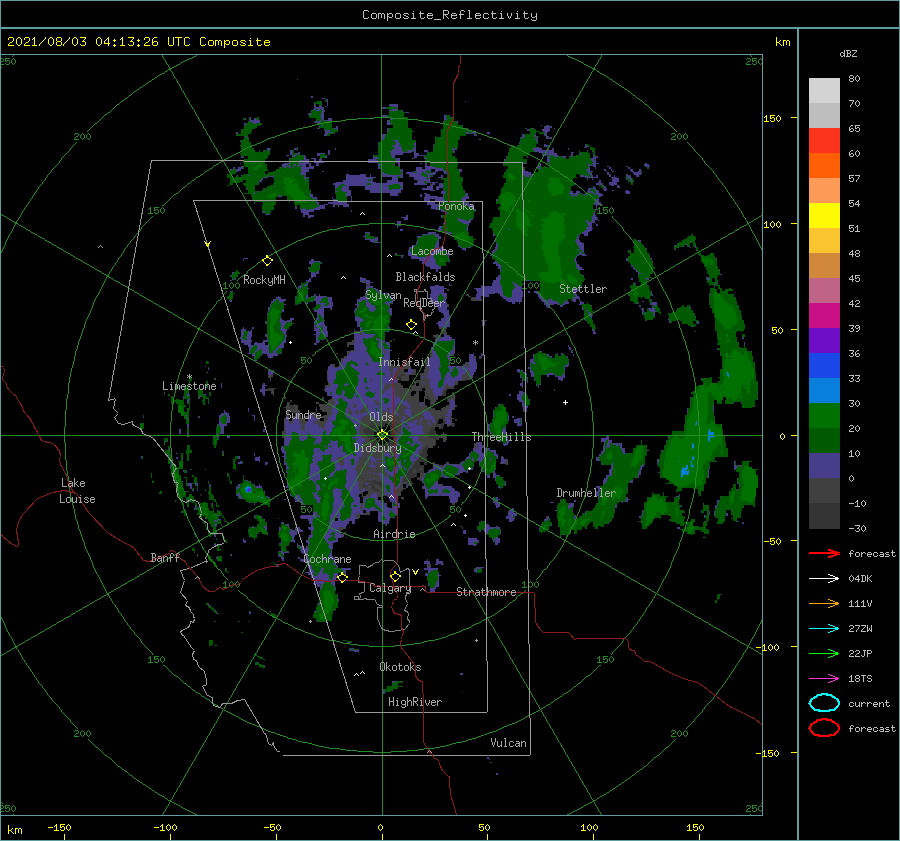Click the Stettler town label
The image size is (900, 841).
point(583,289)
